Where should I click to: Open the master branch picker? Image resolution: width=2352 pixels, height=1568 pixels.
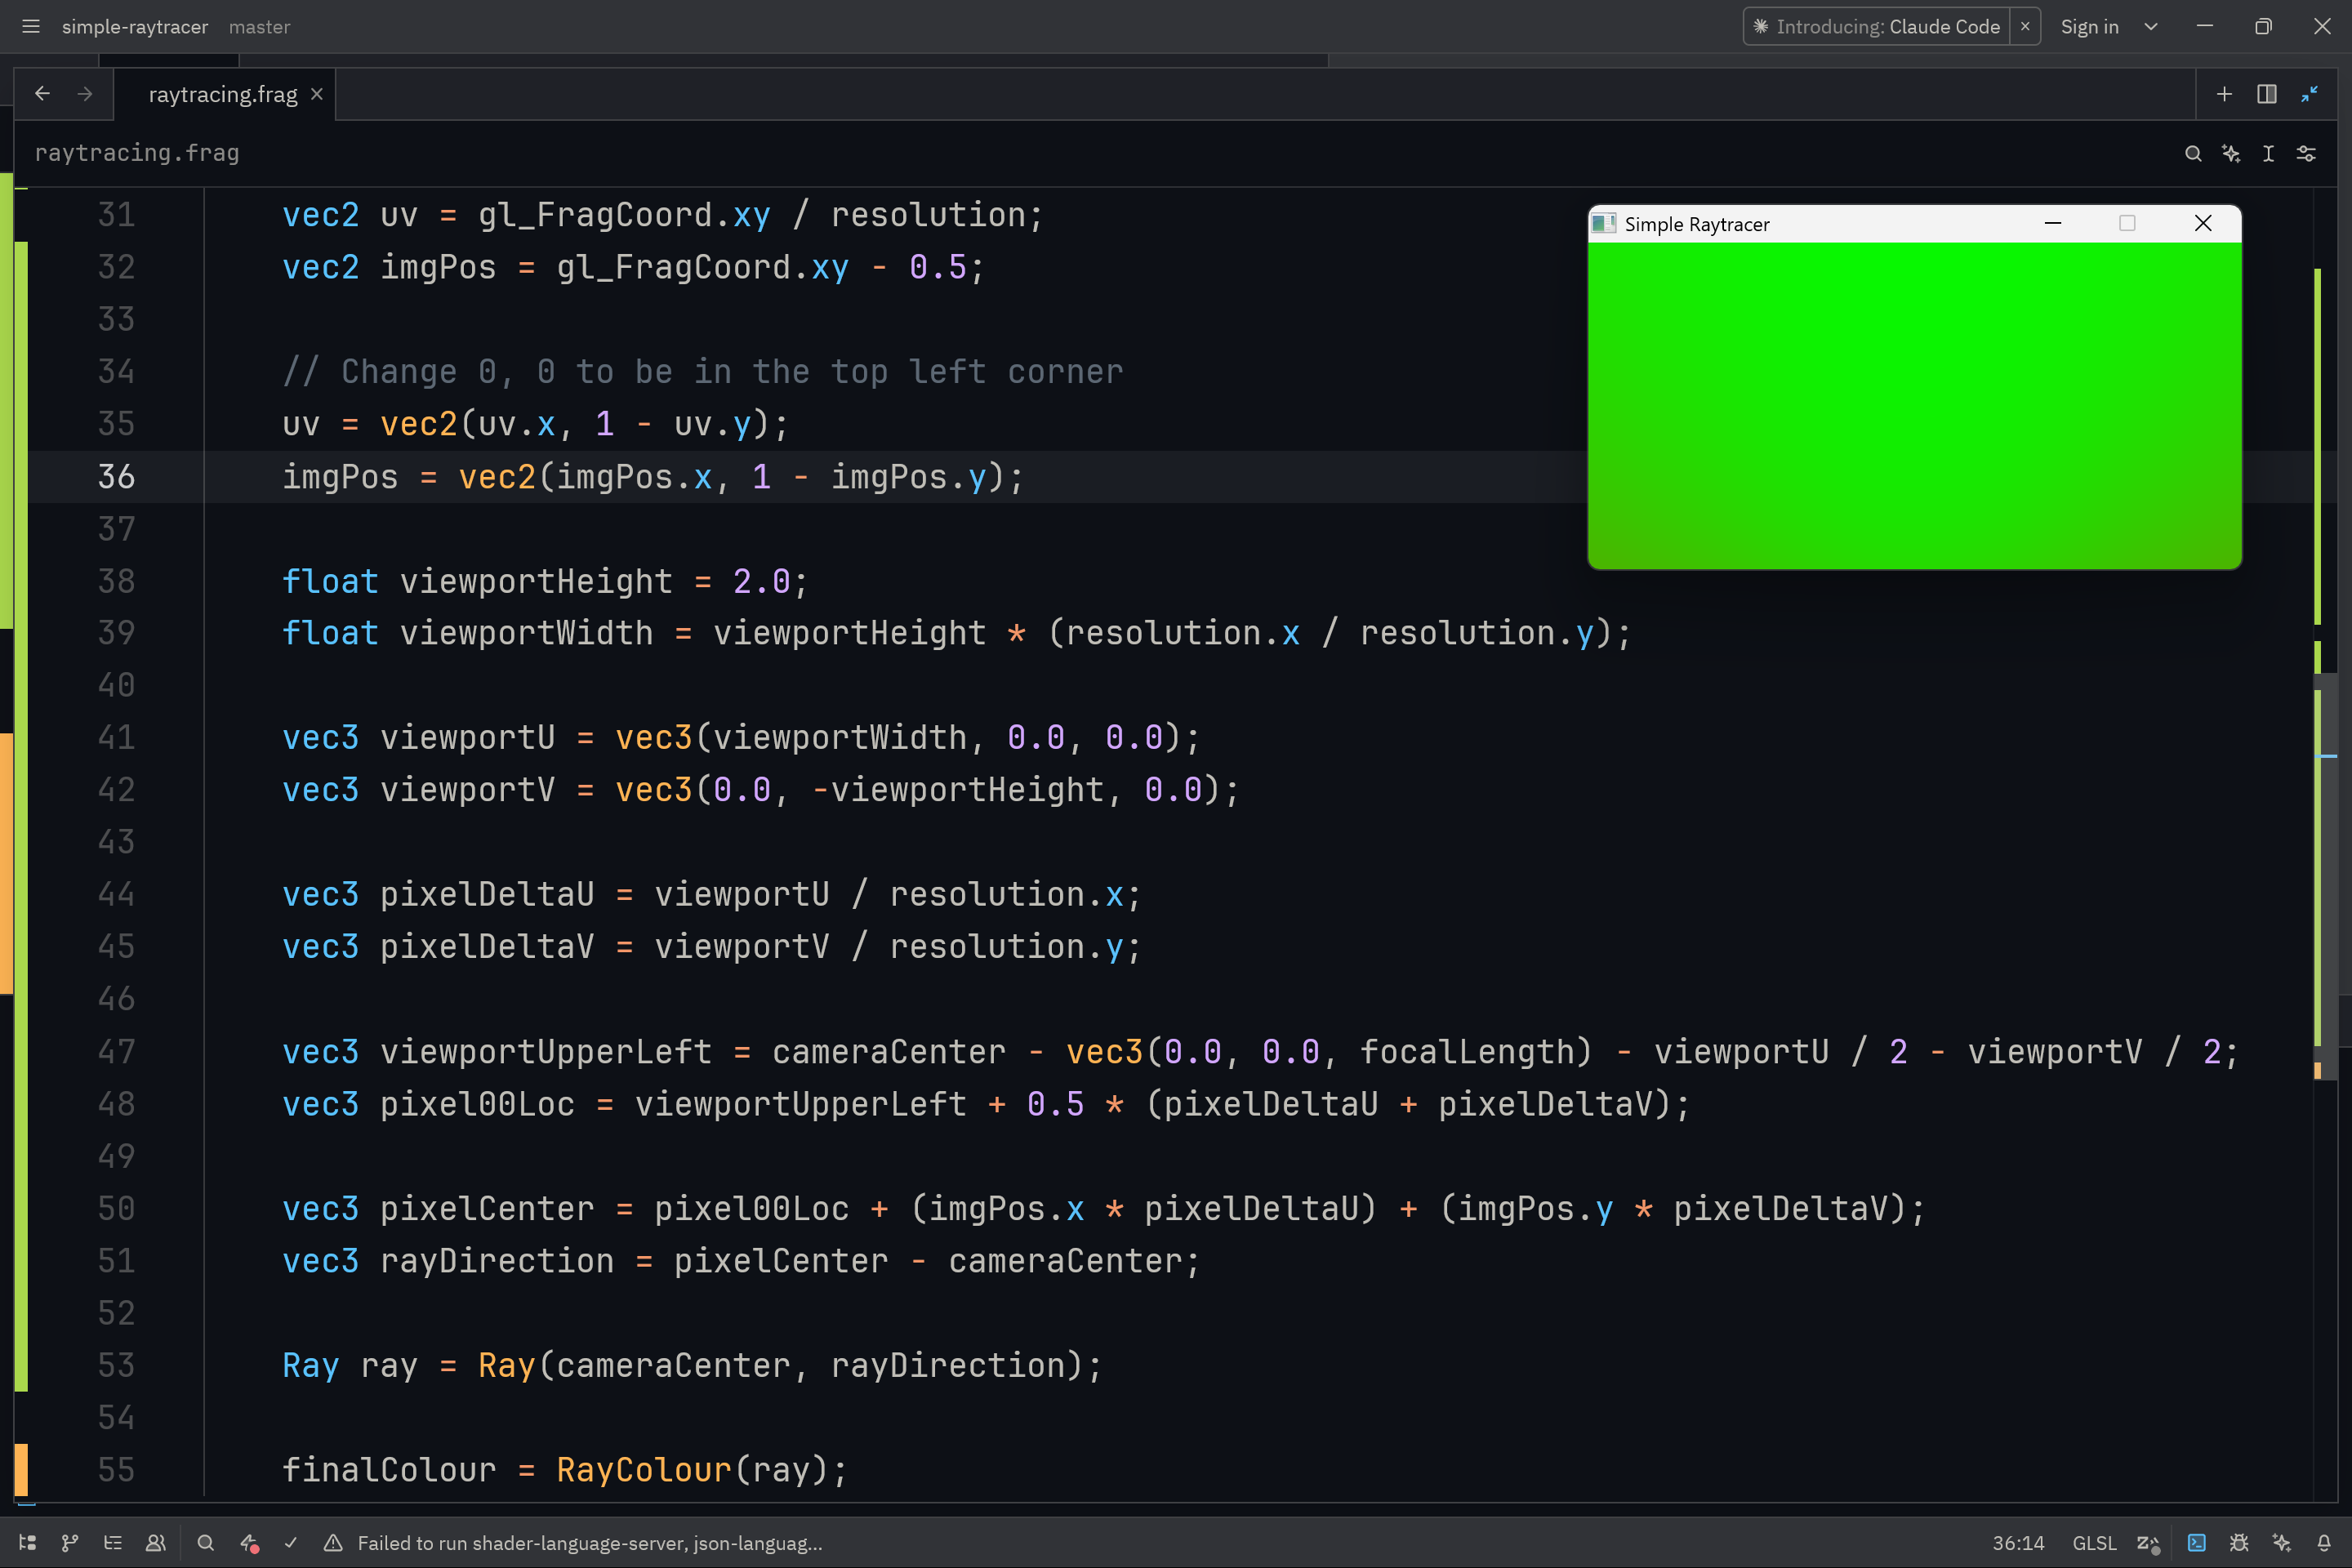[259, 27]
